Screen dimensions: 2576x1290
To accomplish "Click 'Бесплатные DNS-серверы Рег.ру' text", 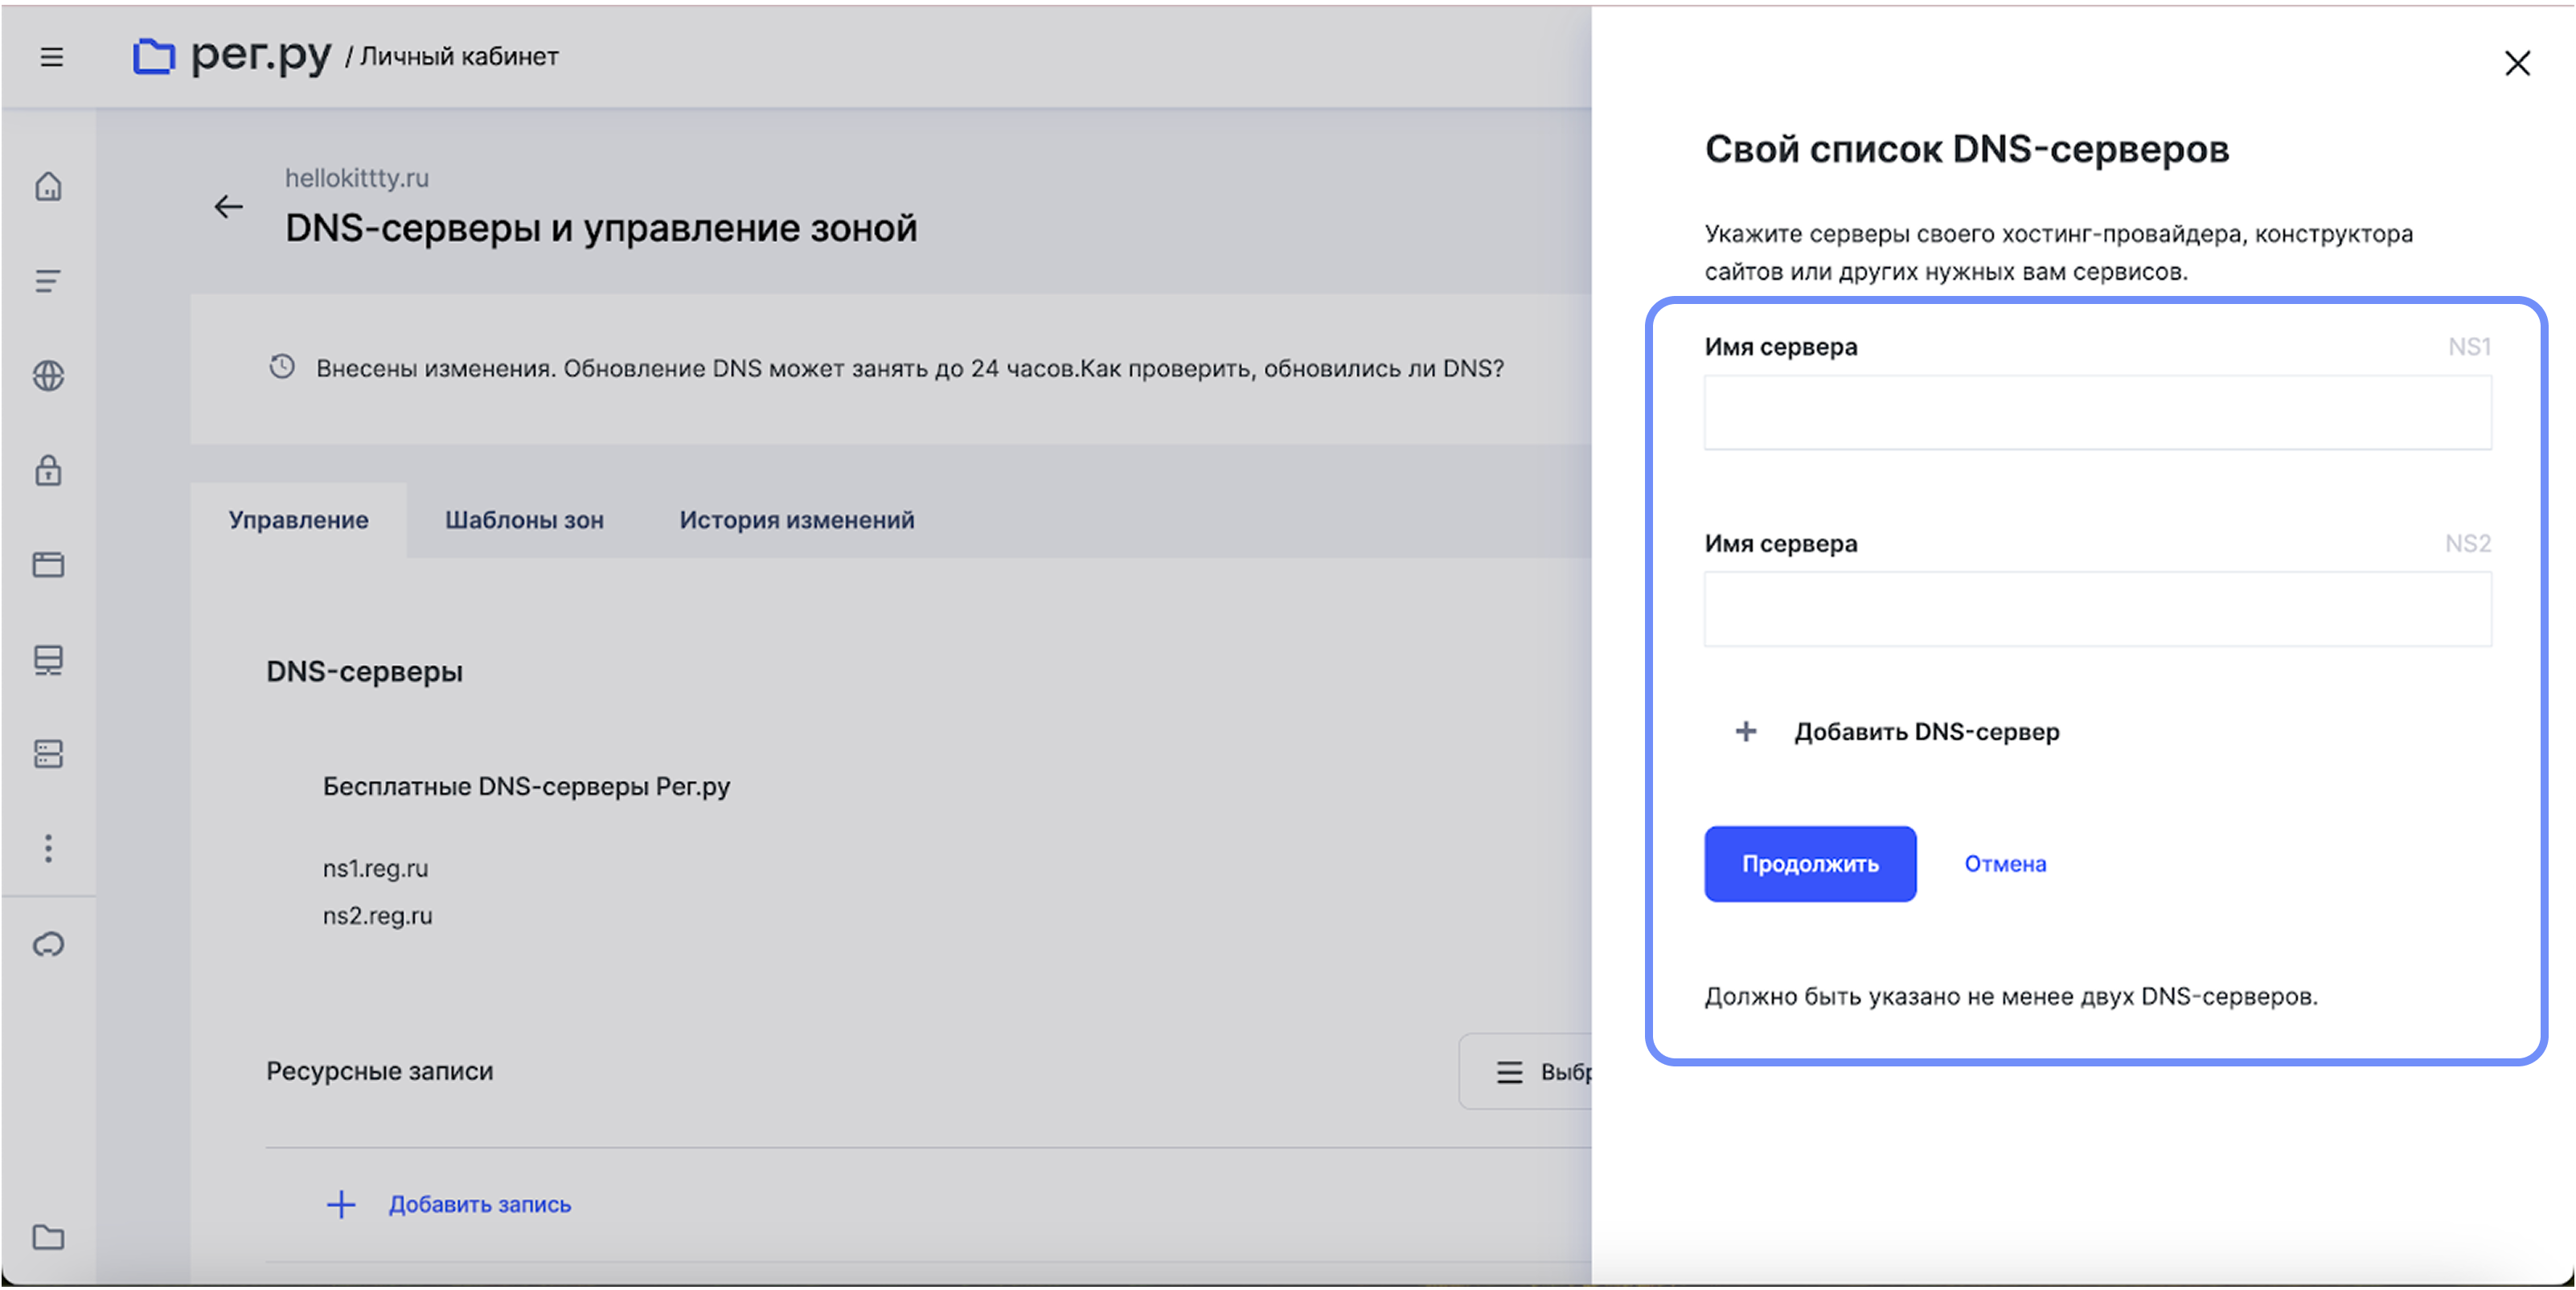I will click(526, 787).
